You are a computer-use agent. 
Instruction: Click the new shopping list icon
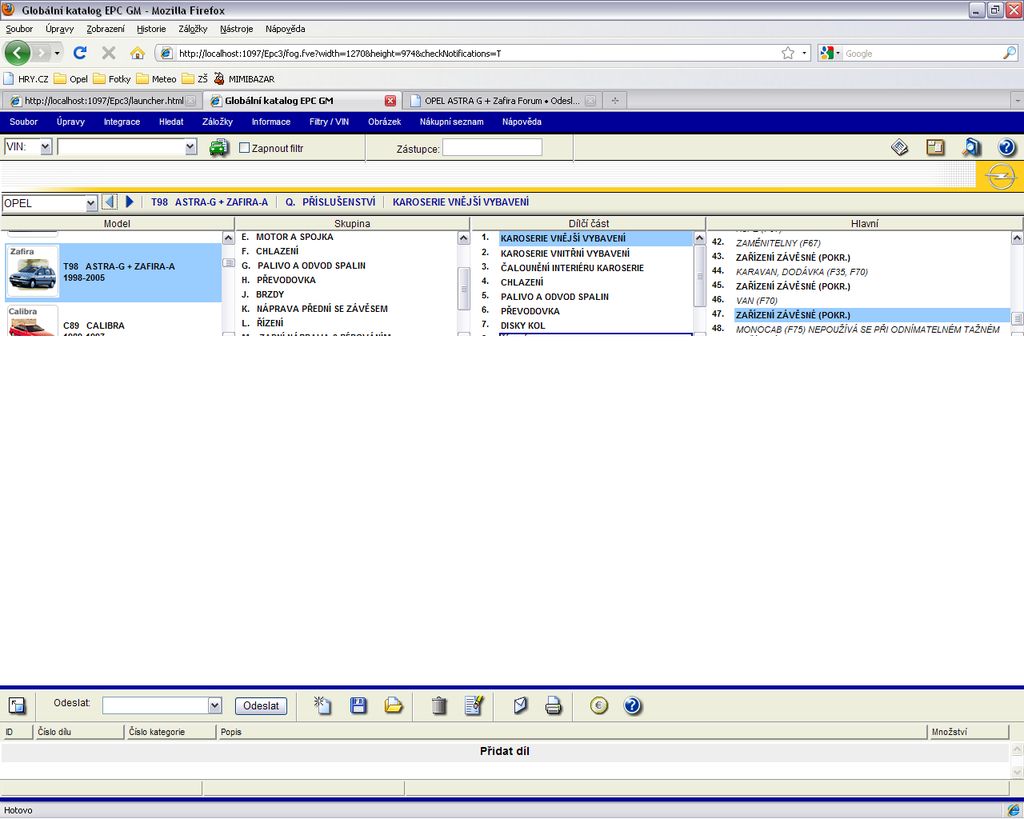coord(323,705)
